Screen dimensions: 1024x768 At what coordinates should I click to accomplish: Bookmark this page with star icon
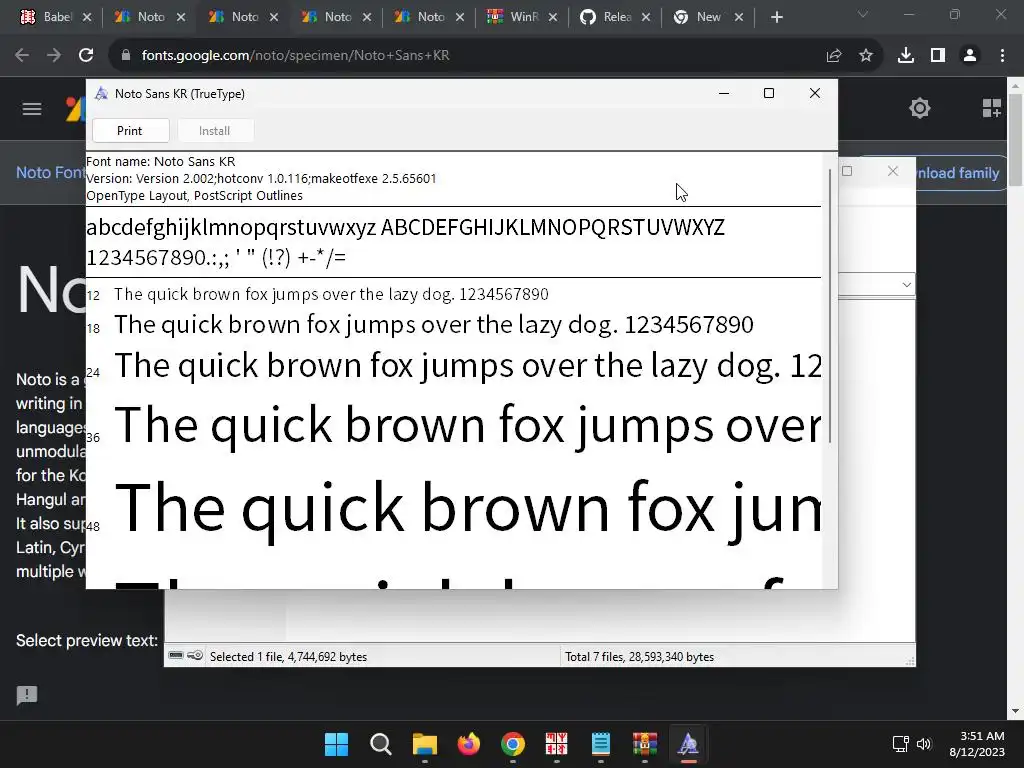(x=866, y=56)
